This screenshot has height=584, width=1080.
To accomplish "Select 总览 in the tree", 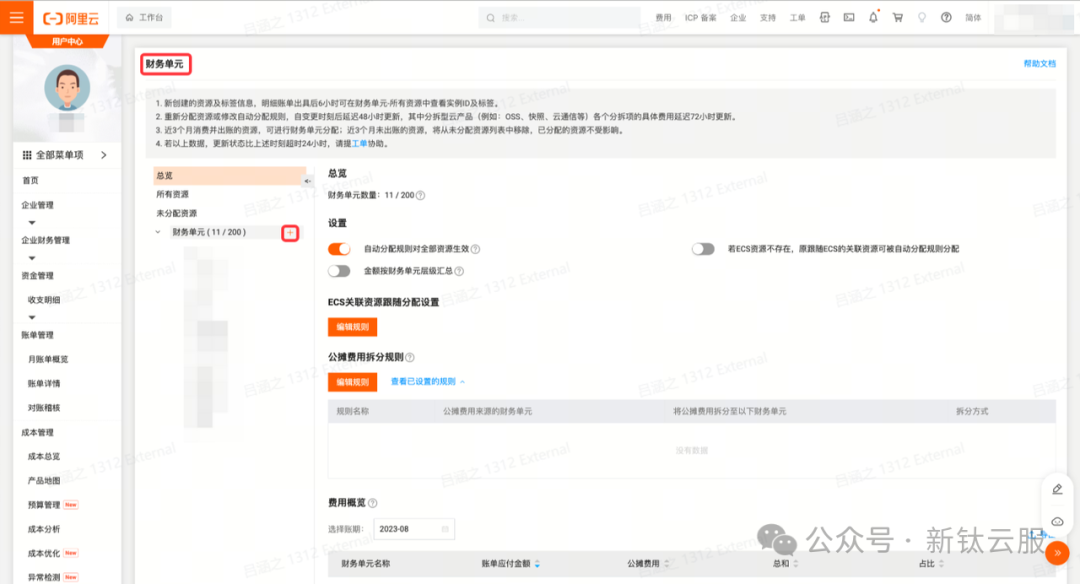I will click(229, 176).
